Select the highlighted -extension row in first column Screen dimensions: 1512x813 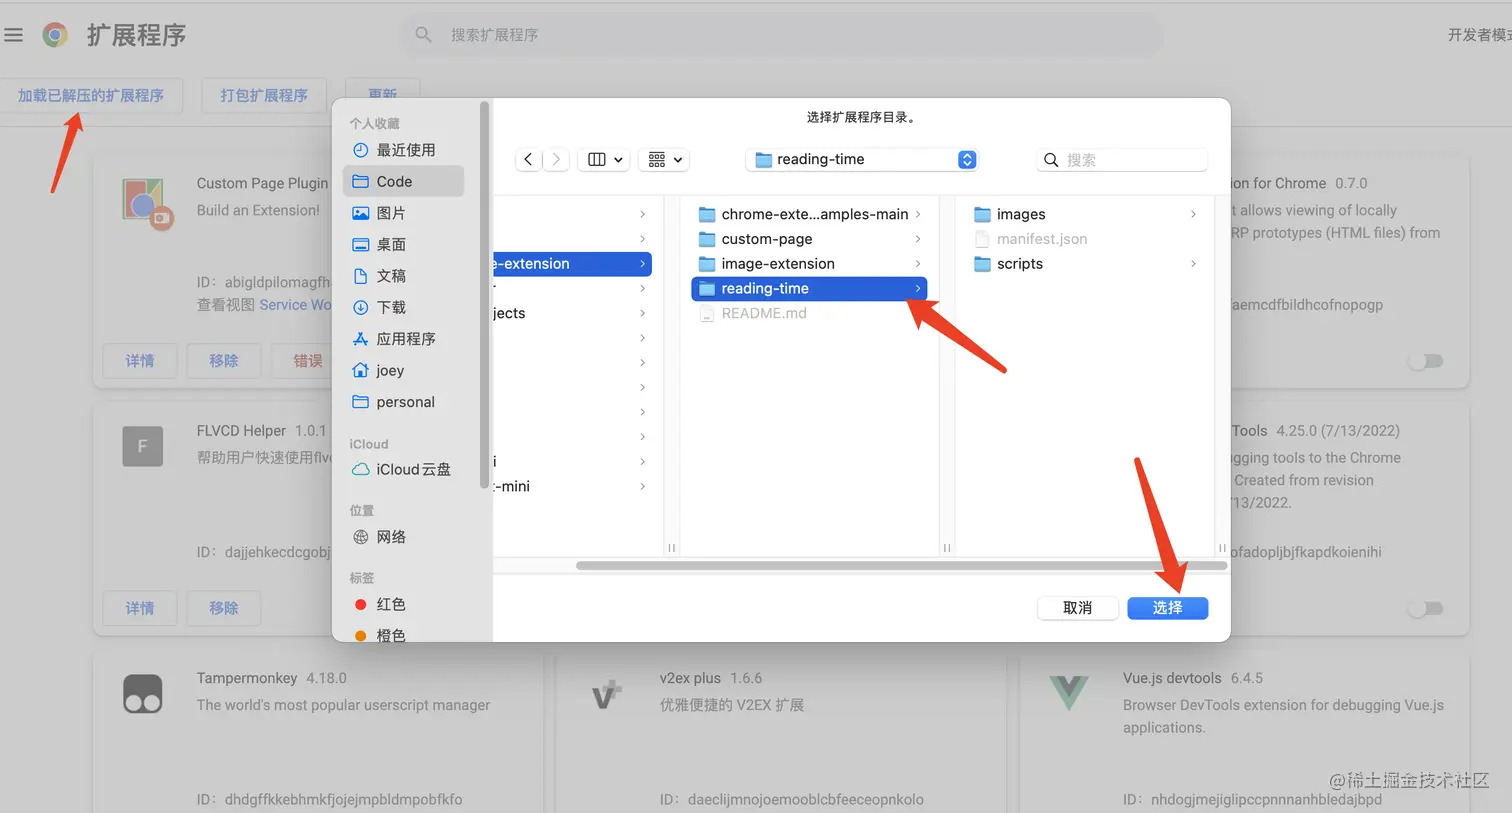coord(572,264)
